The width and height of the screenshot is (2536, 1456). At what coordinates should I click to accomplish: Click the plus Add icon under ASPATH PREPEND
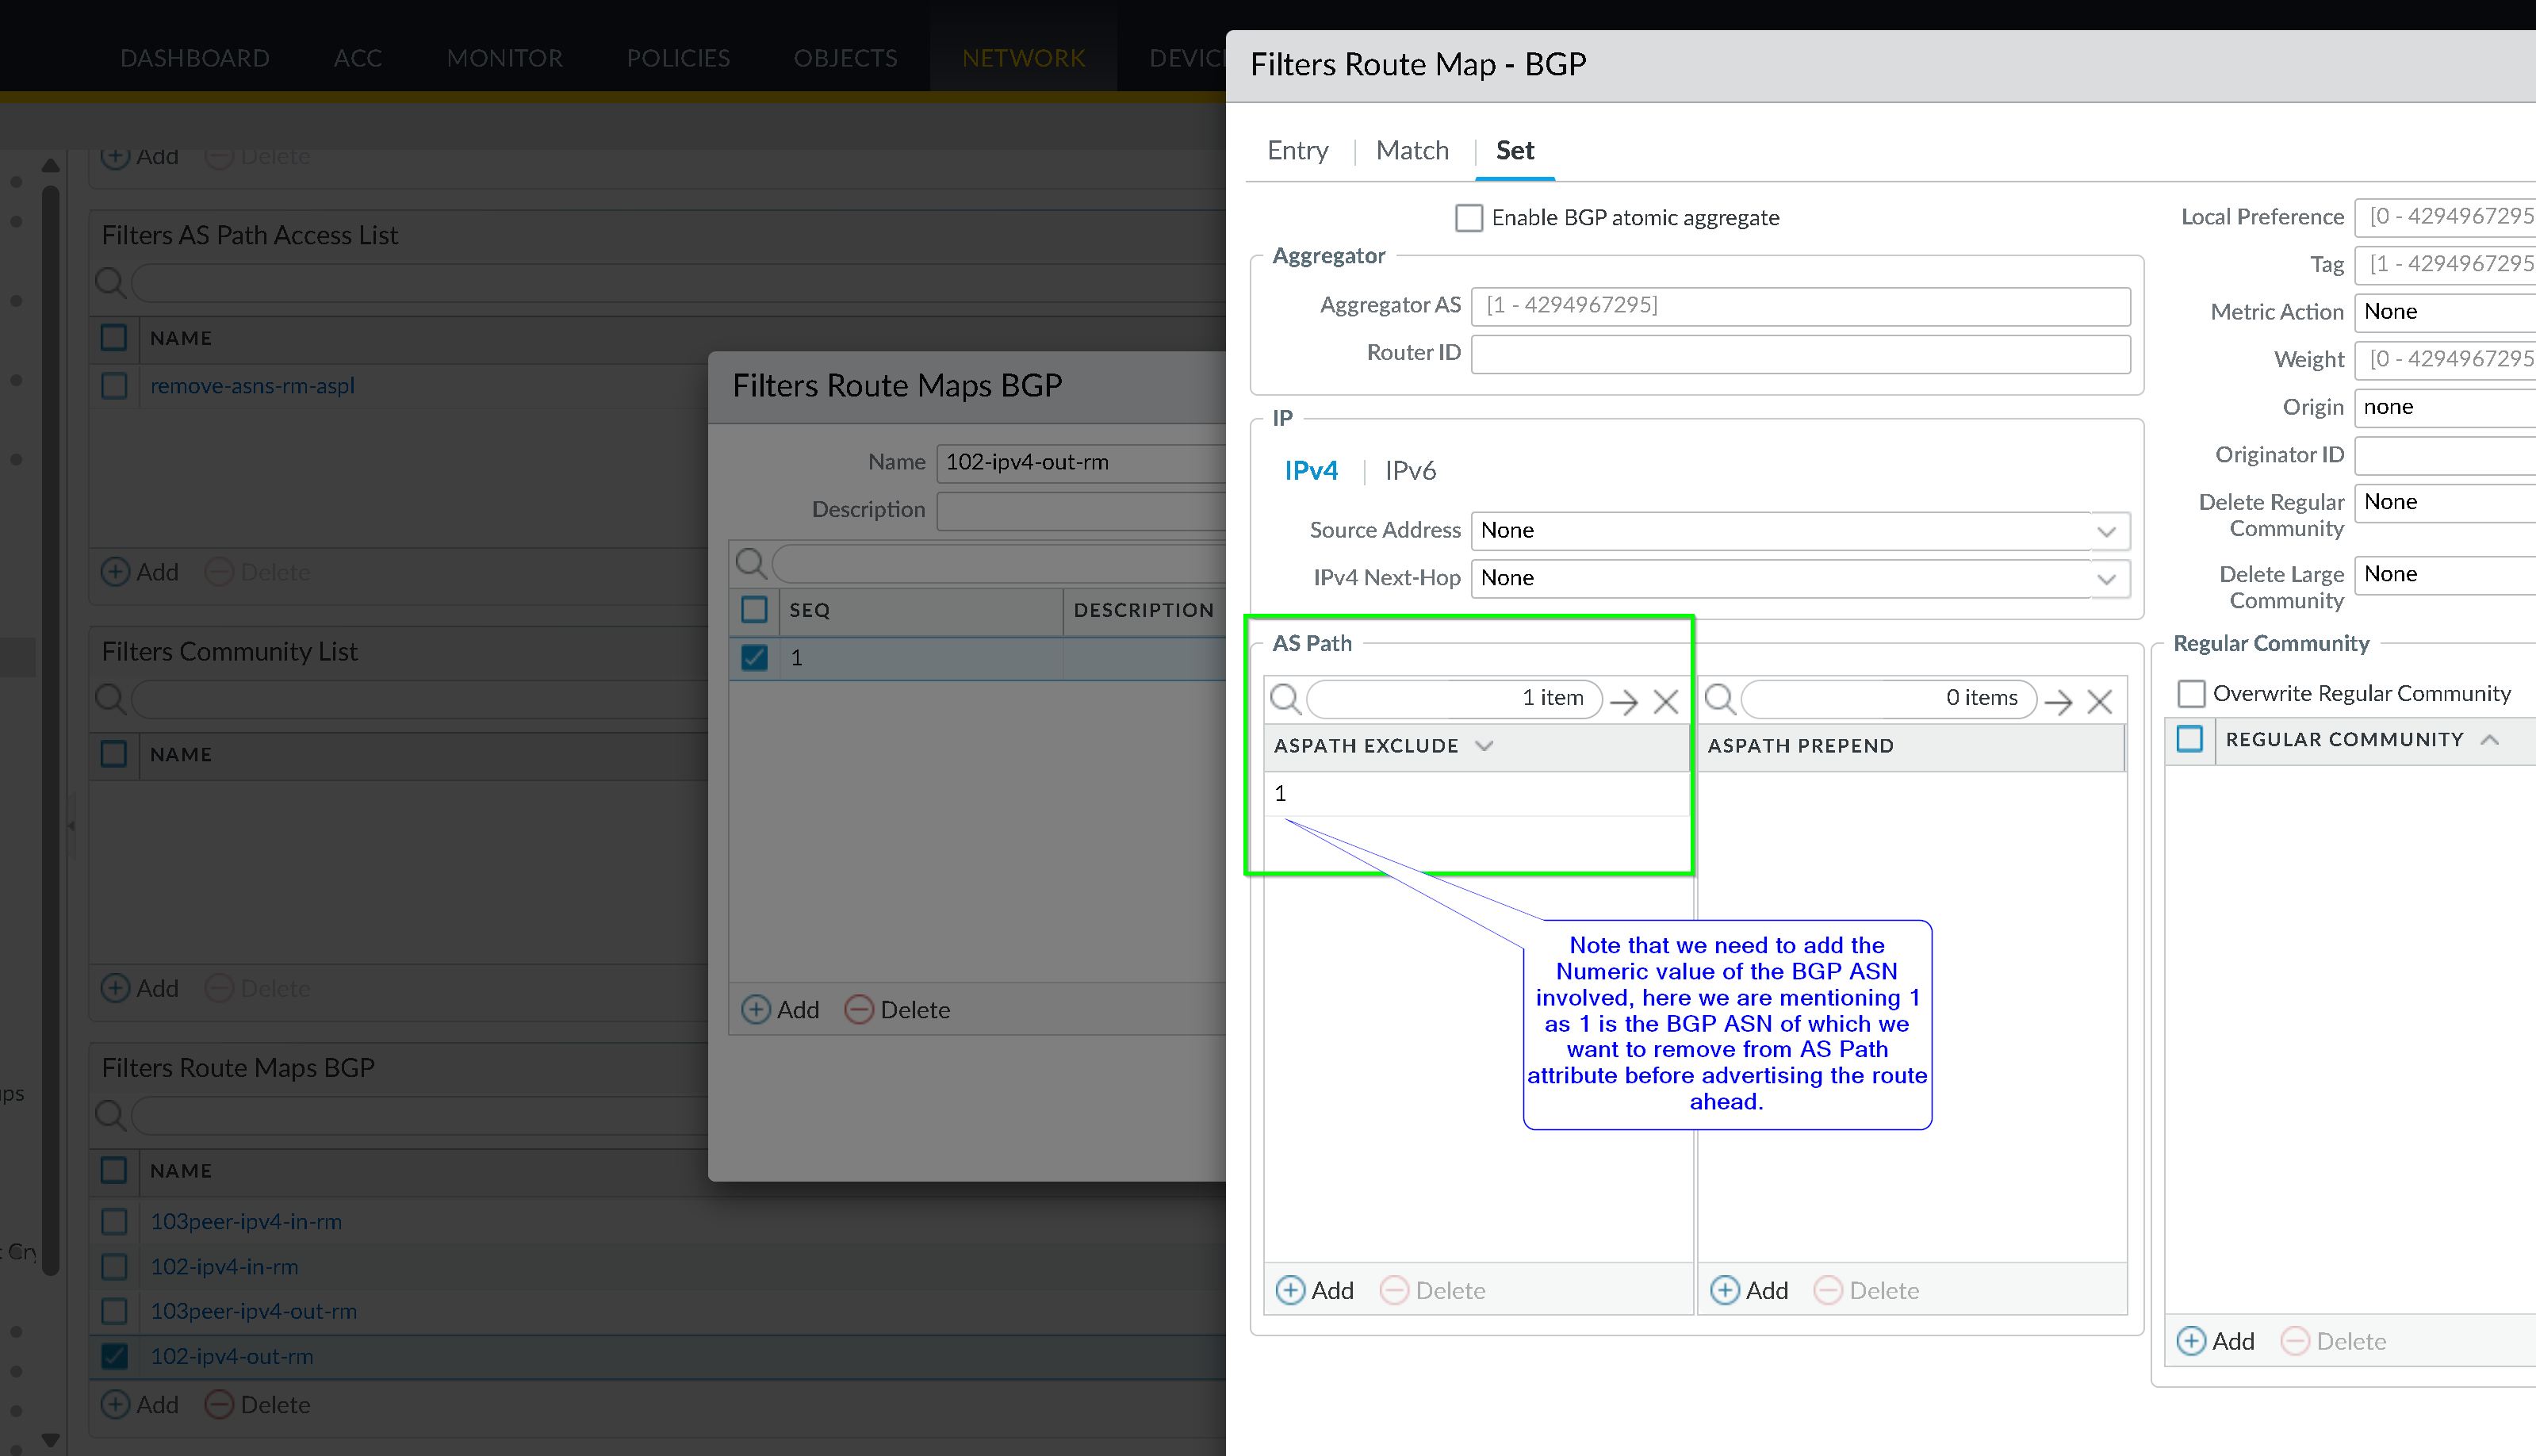[1724, 1290]
